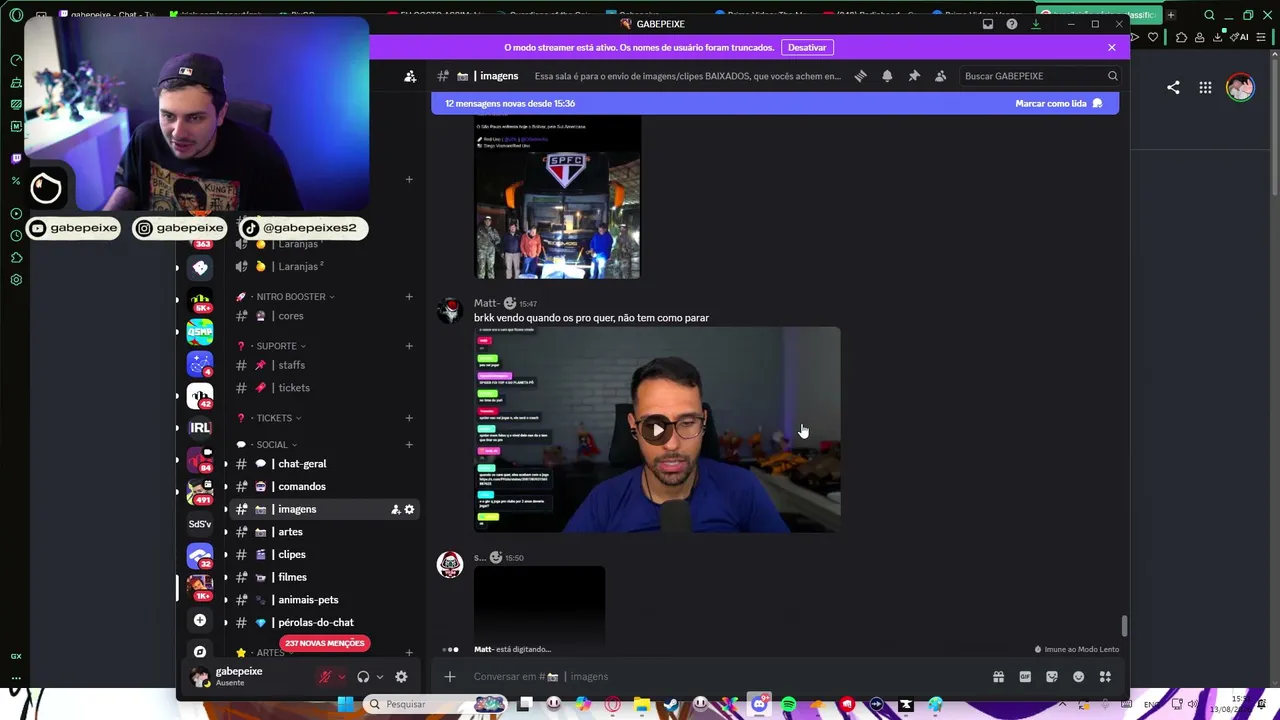Open the GIF picker
This screenshot has height=720, width=1280.
pyautogui.click(x=1025, y=677)
